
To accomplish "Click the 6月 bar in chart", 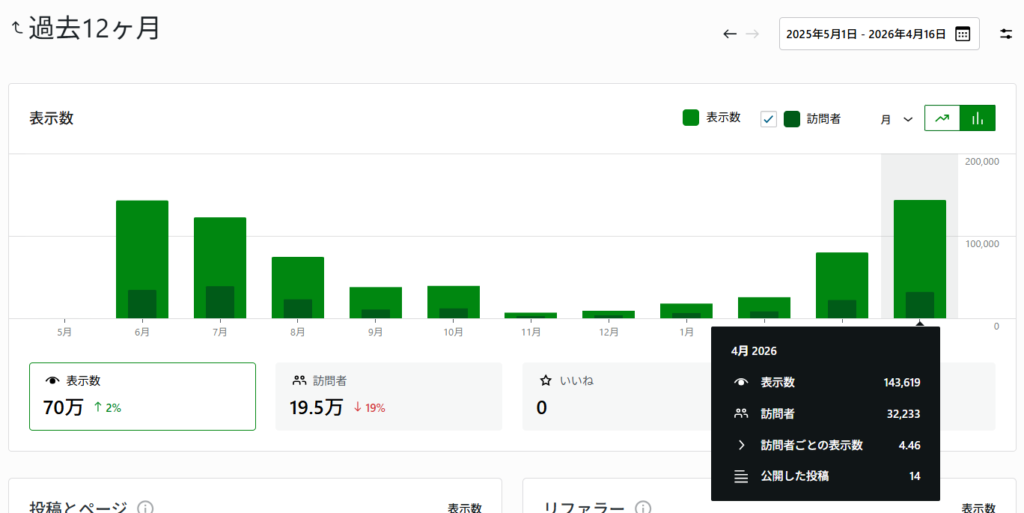I will pyautogui.click(x=142, y=259).
